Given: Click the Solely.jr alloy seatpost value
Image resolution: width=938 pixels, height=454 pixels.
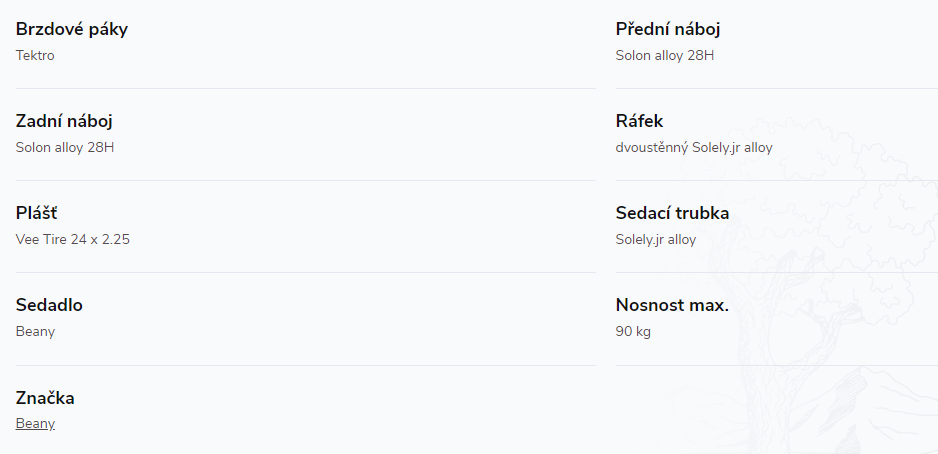Looking at the screenshot, I should coord(656,239).
